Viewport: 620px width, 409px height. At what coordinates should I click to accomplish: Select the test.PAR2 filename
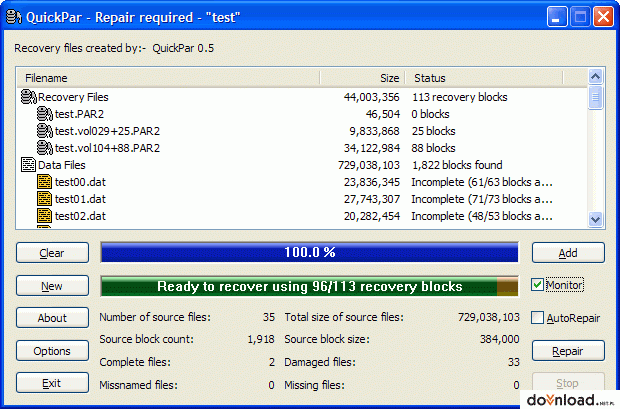pyautogui.click(x=79, y=114)
